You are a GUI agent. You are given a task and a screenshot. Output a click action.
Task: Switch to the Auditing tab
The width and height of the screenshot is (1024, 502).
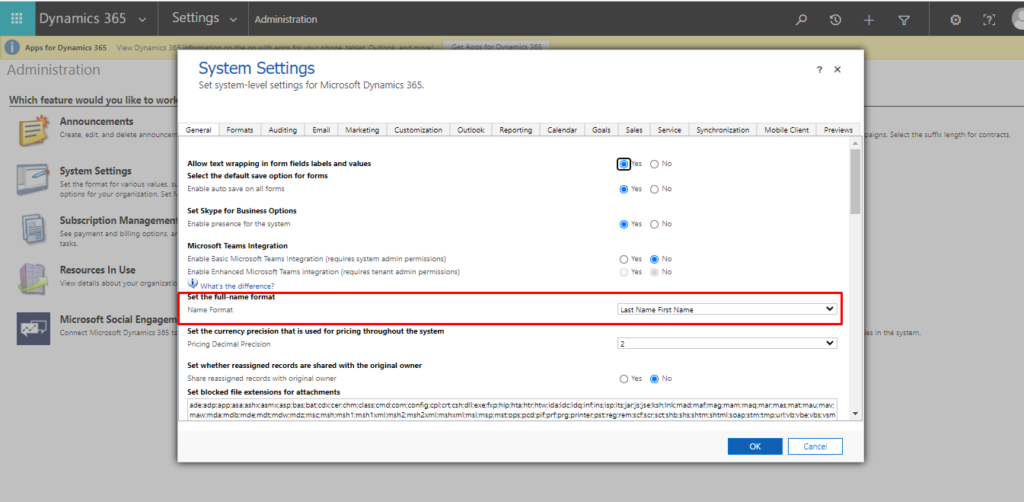[283, 130]
